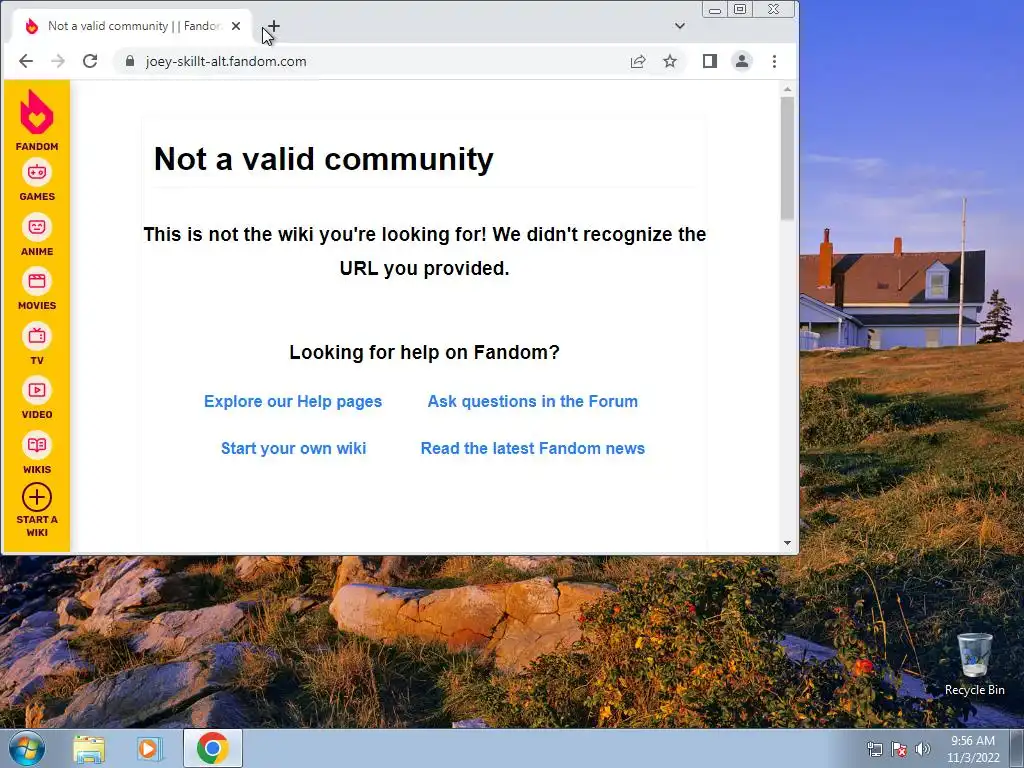This screenshot has width=1024, height=768.
Task: Open the volume speaker tray icon
Action: [x=923, y=749]
